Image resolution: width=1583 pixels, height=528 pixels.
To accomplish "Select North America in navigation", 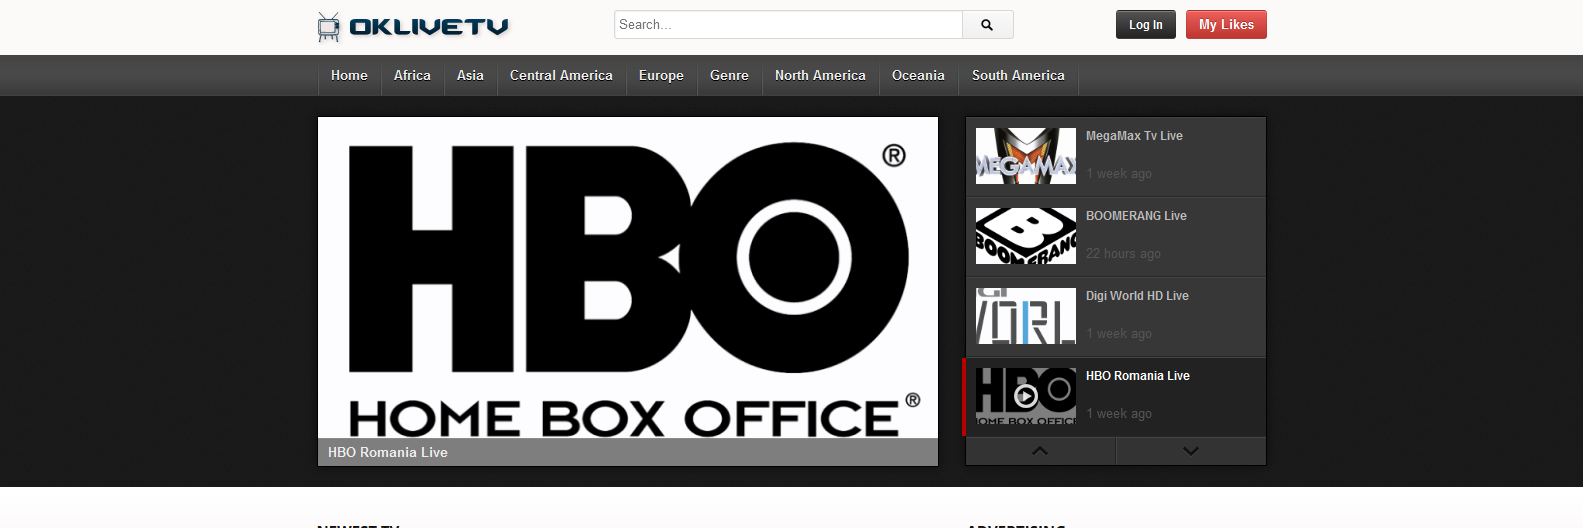I will click(x=820, y=75).
